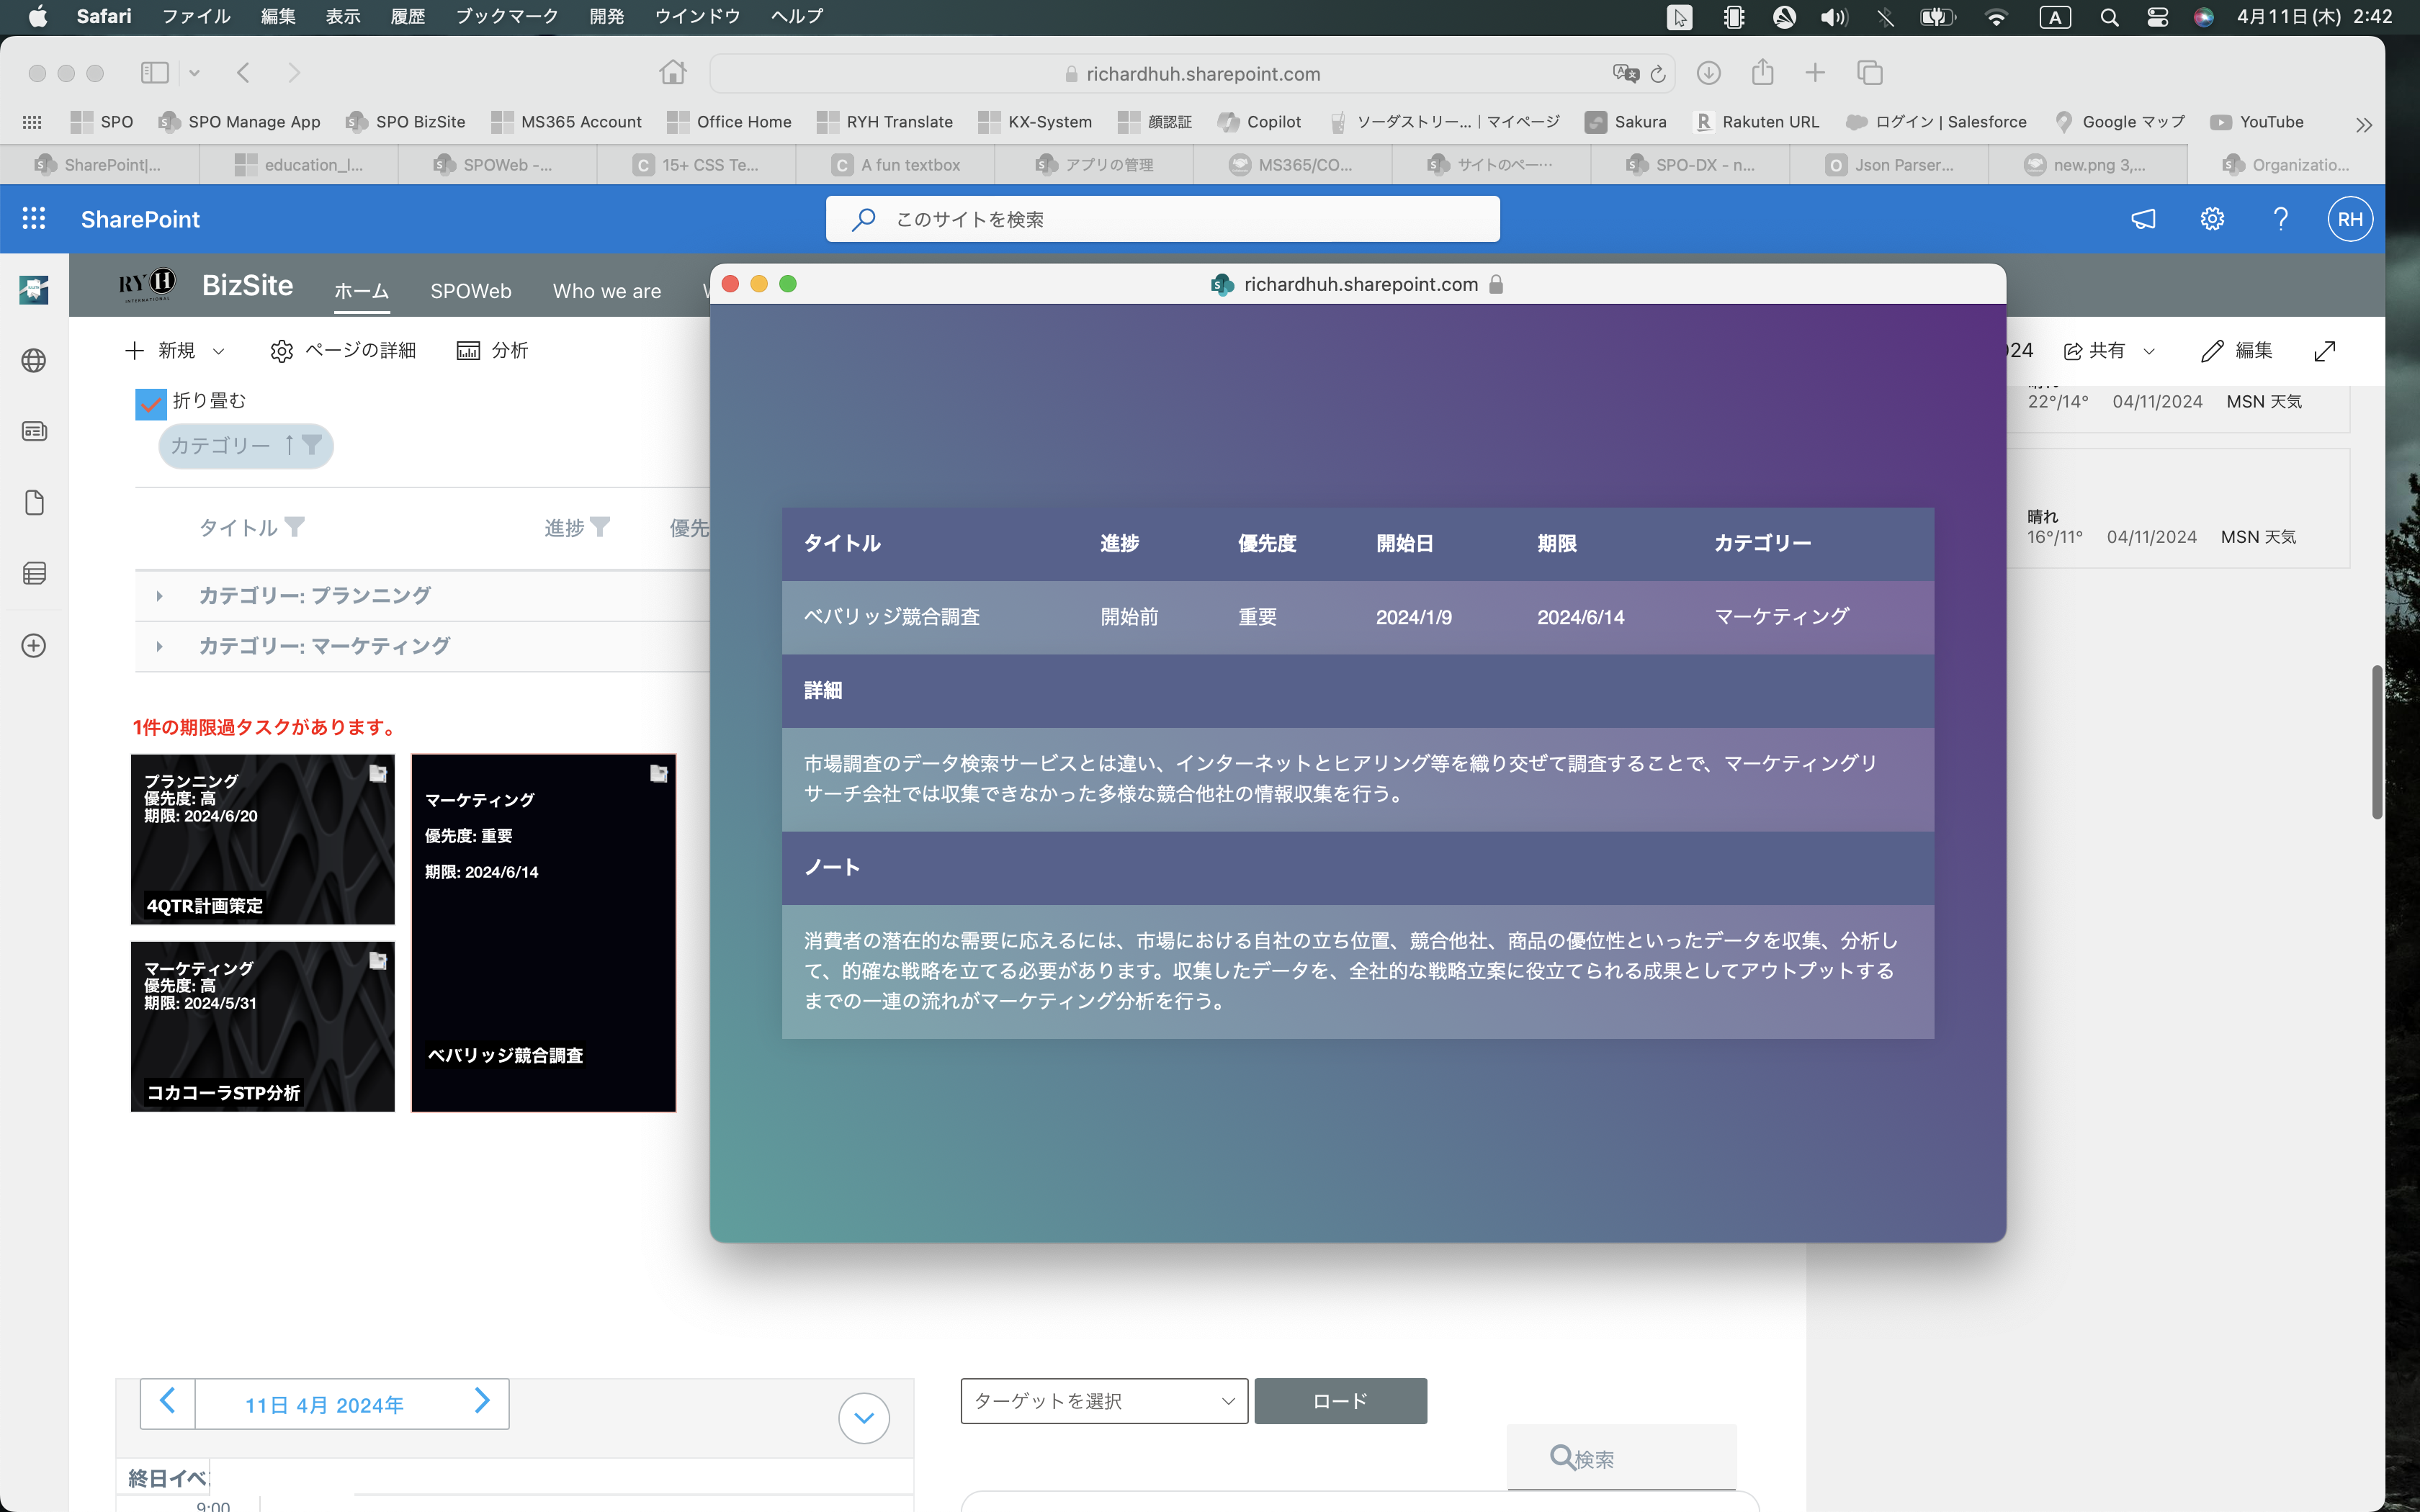Click the globe icon in left rail
Viewport: 2420px width, 1512px height.
tap(34, 361)
